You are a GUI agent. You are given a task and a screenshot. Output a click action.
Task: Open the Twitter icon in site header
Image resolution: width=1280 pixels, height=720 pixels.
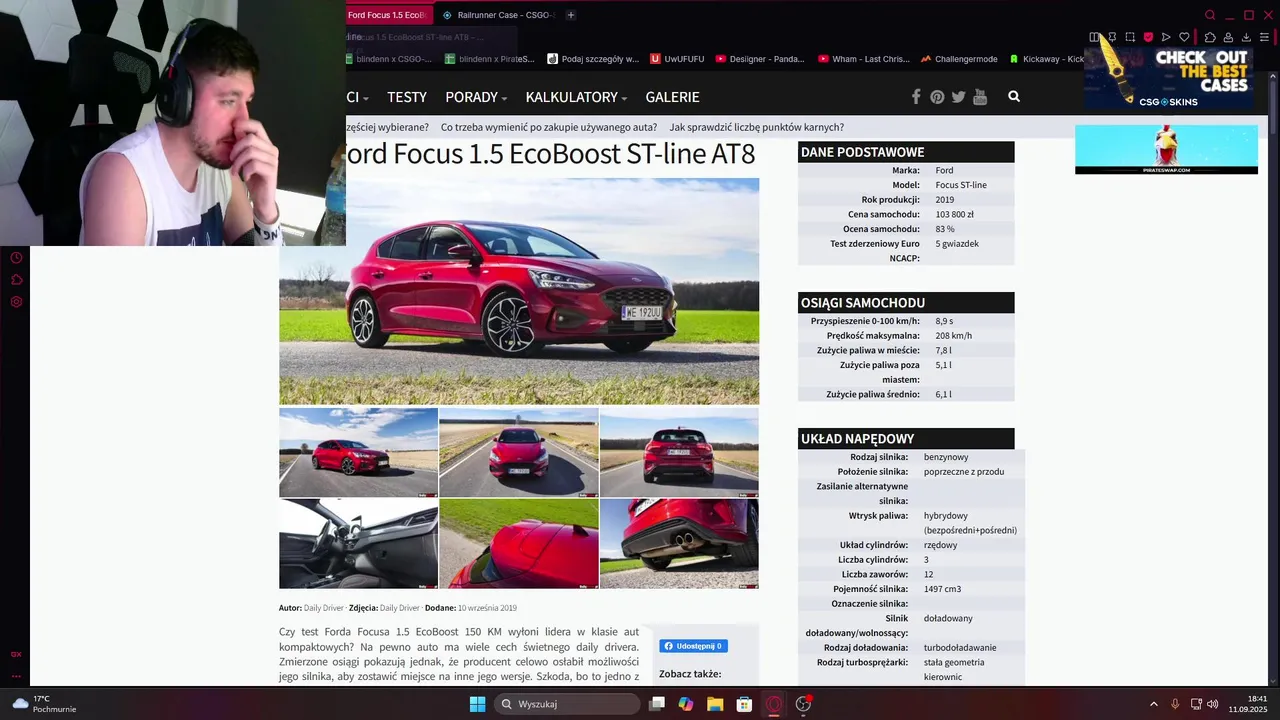click(958, 97)
